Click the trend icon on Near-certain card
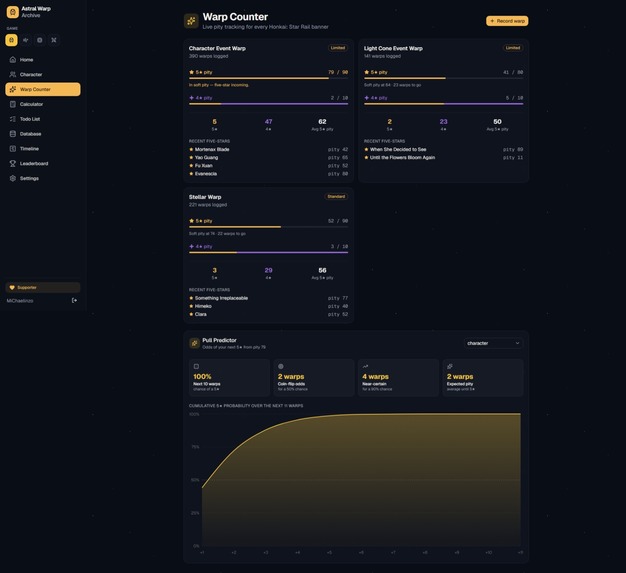 (x=365, y=366)
